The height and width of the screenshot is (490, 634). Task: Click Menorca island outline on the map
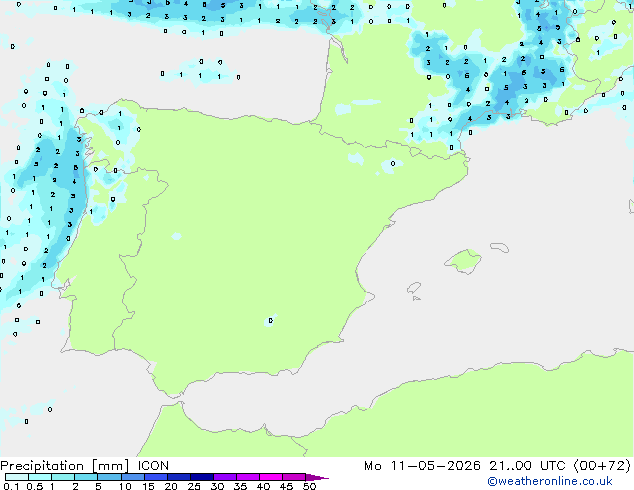tap(500, 247)
